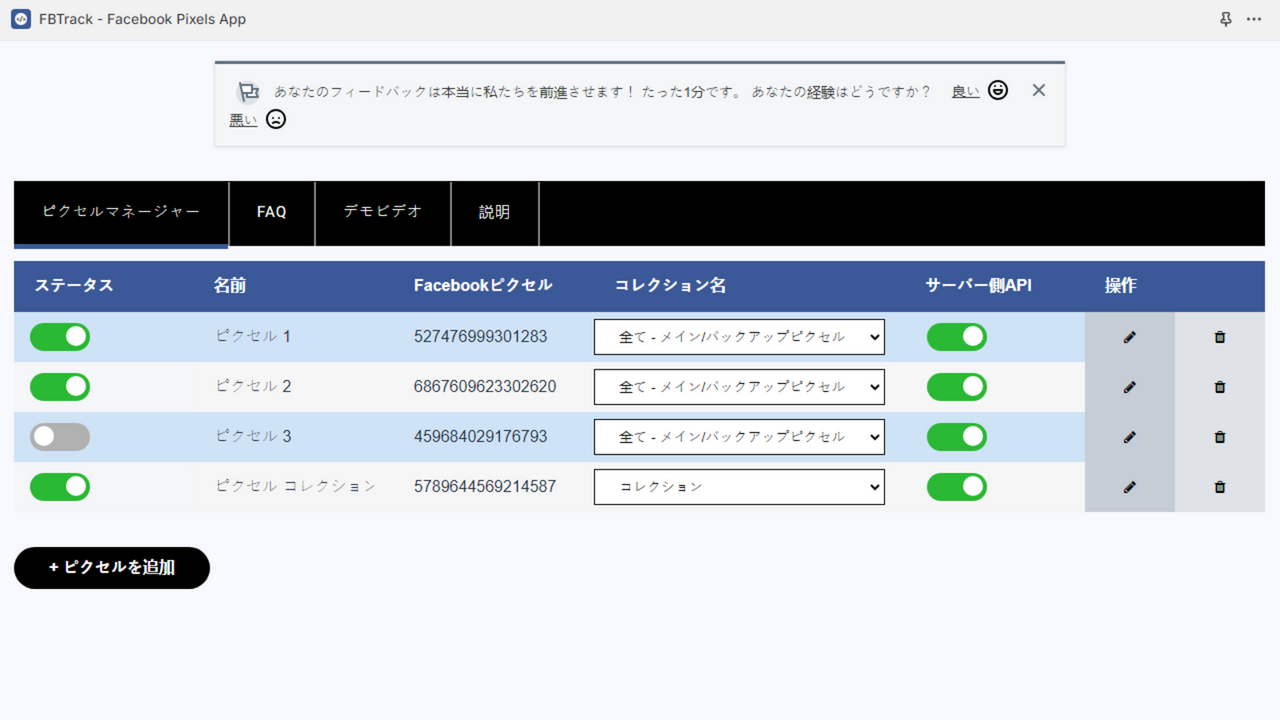Screen dimensions: 1280x720
Task: Click the 名前 column header
Action: click(230, 286)
